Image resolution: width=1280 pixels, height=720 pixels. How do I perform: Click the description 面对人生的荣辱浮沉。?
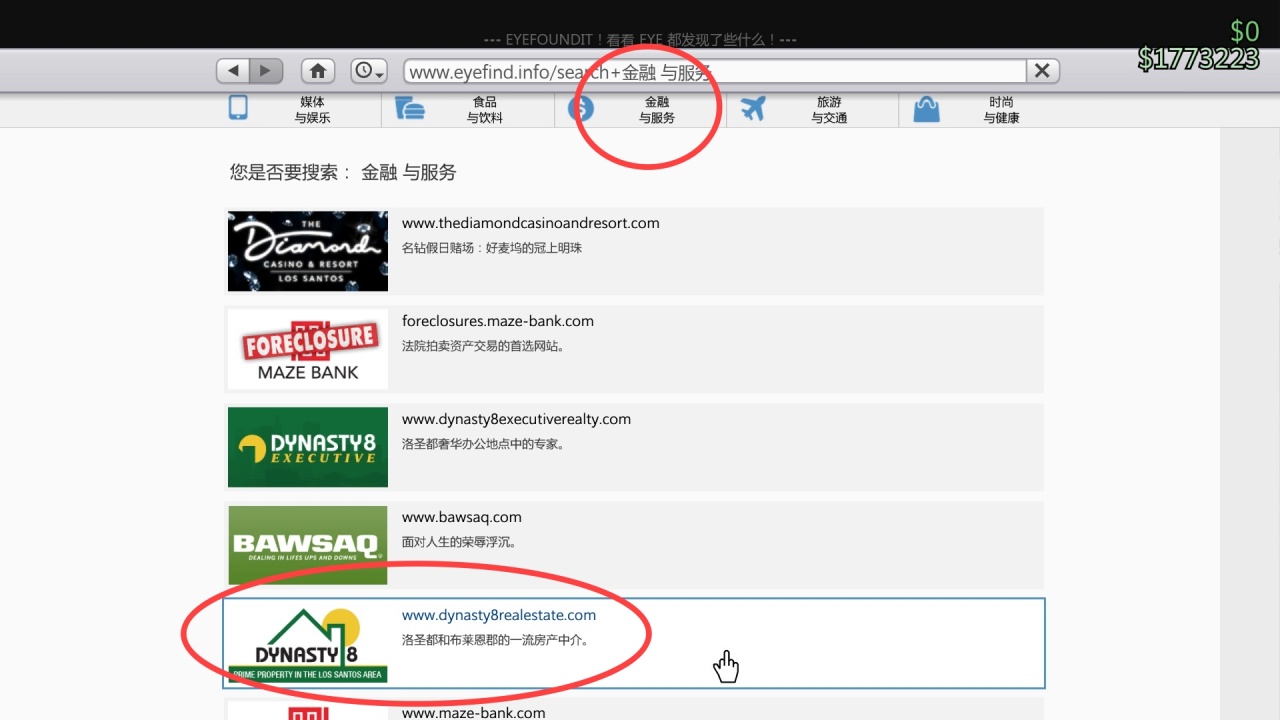pos(460,542)
